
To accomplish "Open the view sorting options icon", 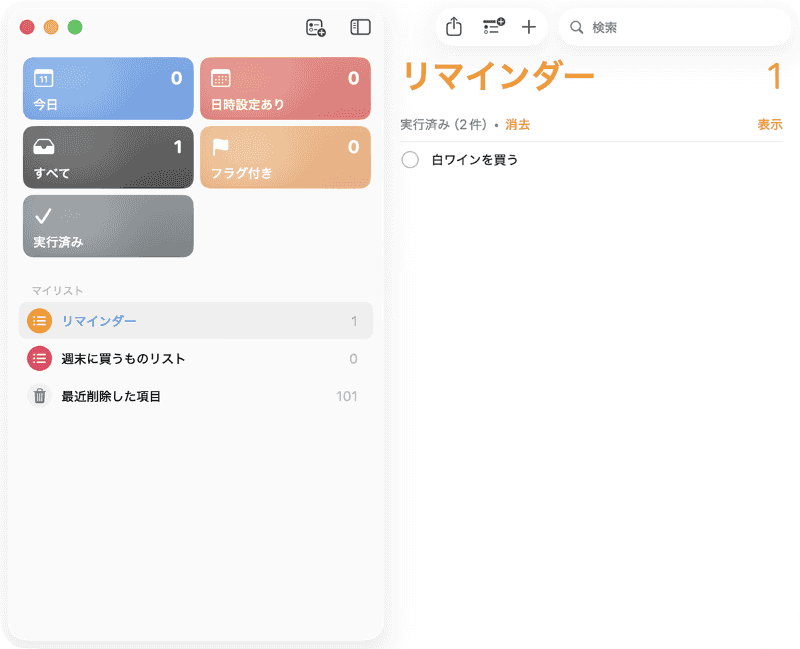I will coord(491,27).
